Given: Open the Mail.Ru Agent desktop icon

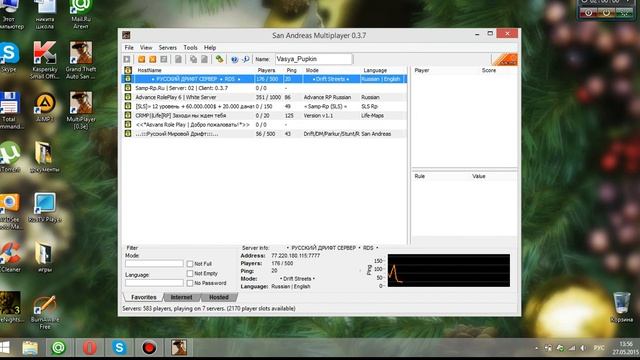Looking at the screenshot, I should (80, 15).
